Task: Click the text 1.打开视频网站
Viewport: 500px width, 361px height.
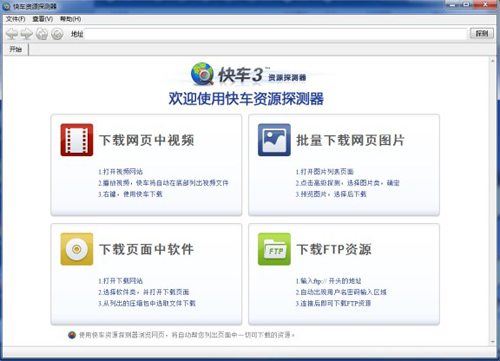Action: pos(120,172)
